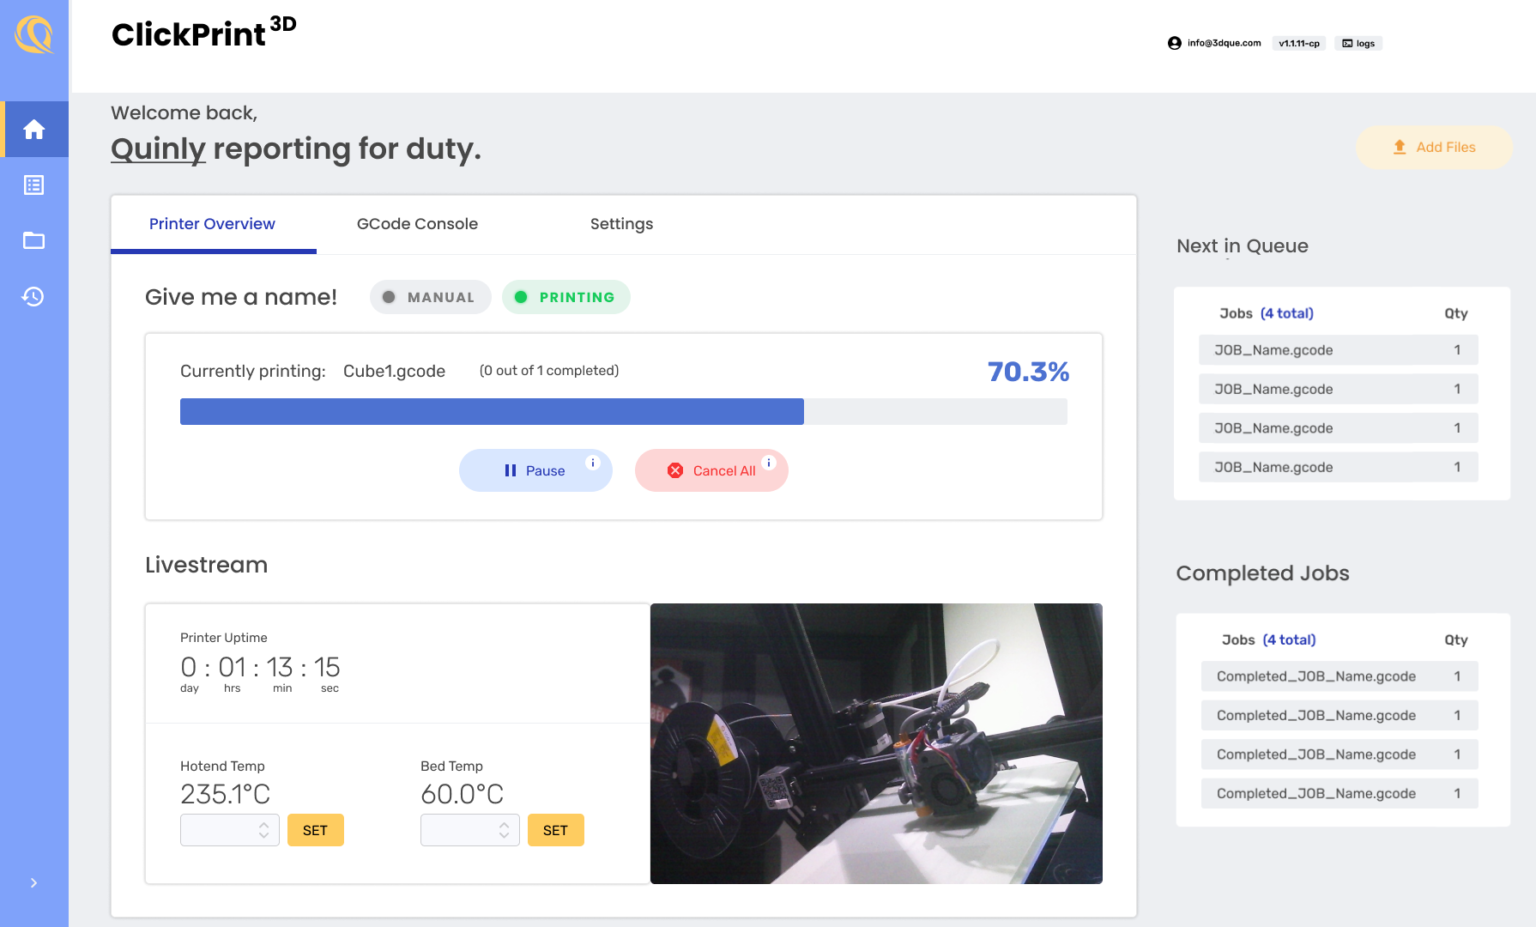Toggle the PRINTING status pill
Image resolution: width=1536 pixels, height=927 pixels.
[566, 297]
